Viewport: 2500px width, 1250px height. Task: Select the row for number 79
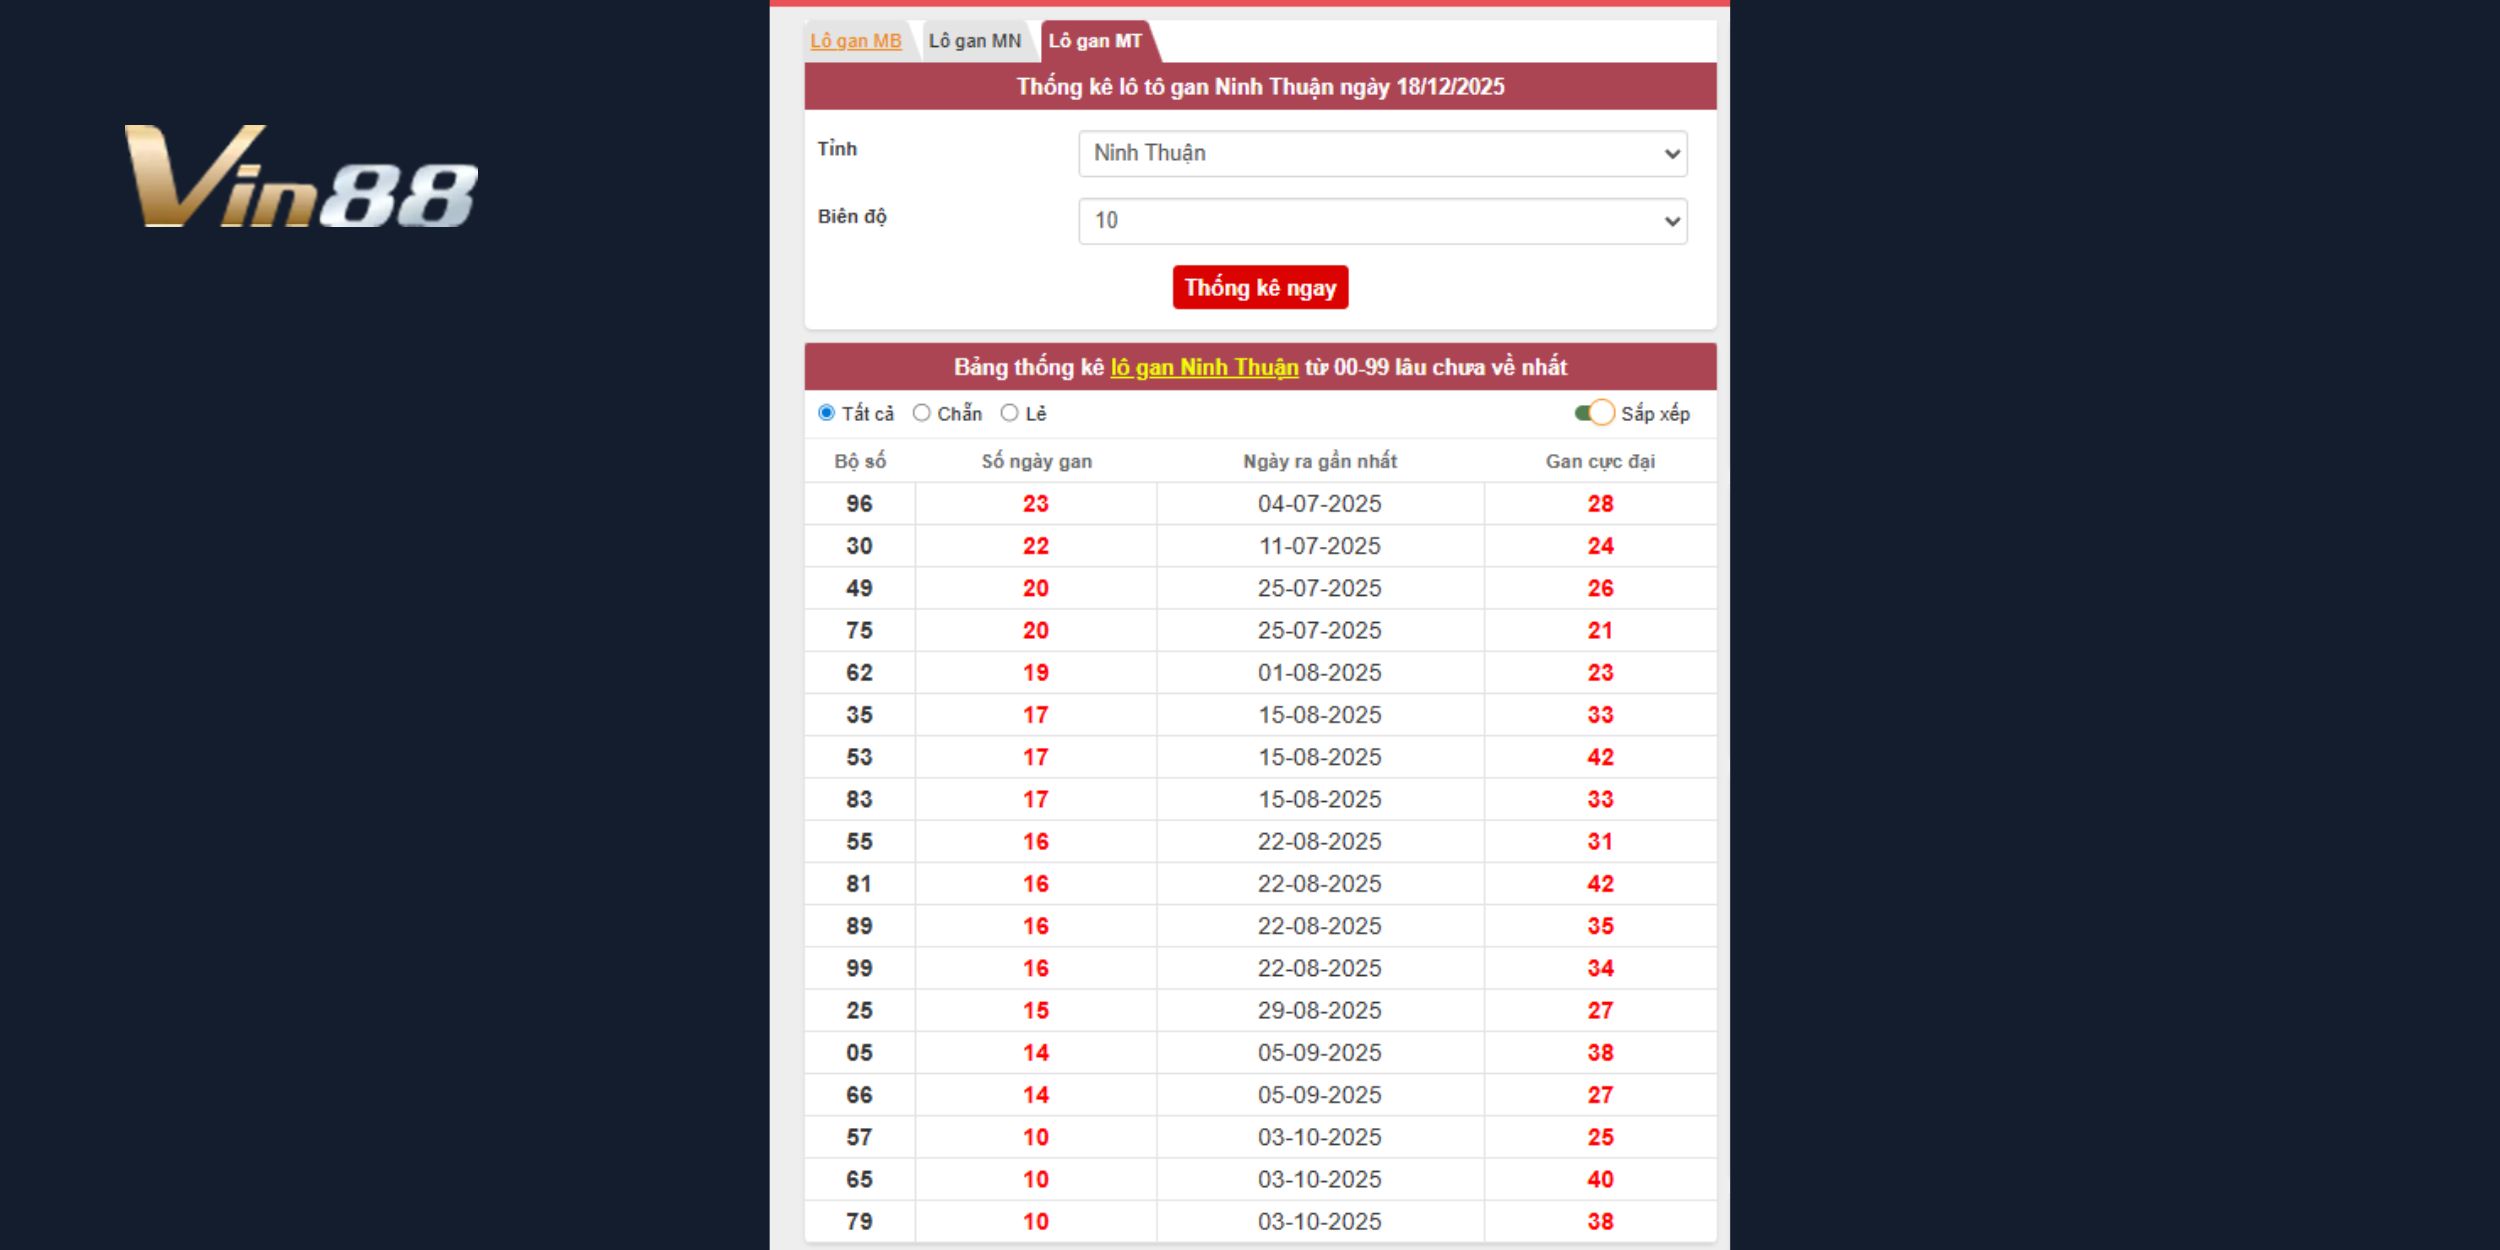[860, 1221]
